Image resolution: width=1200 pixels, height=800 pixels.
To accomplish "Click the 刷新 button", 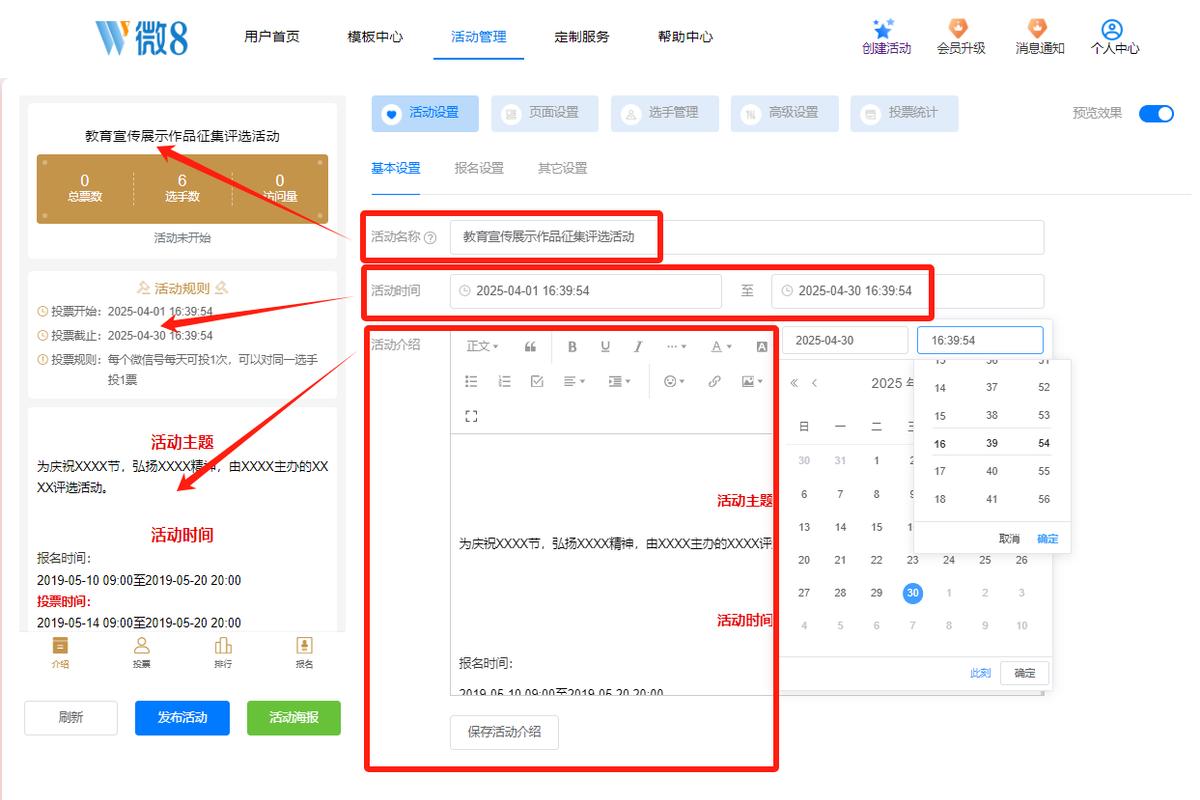I will (x=71, y=718).
